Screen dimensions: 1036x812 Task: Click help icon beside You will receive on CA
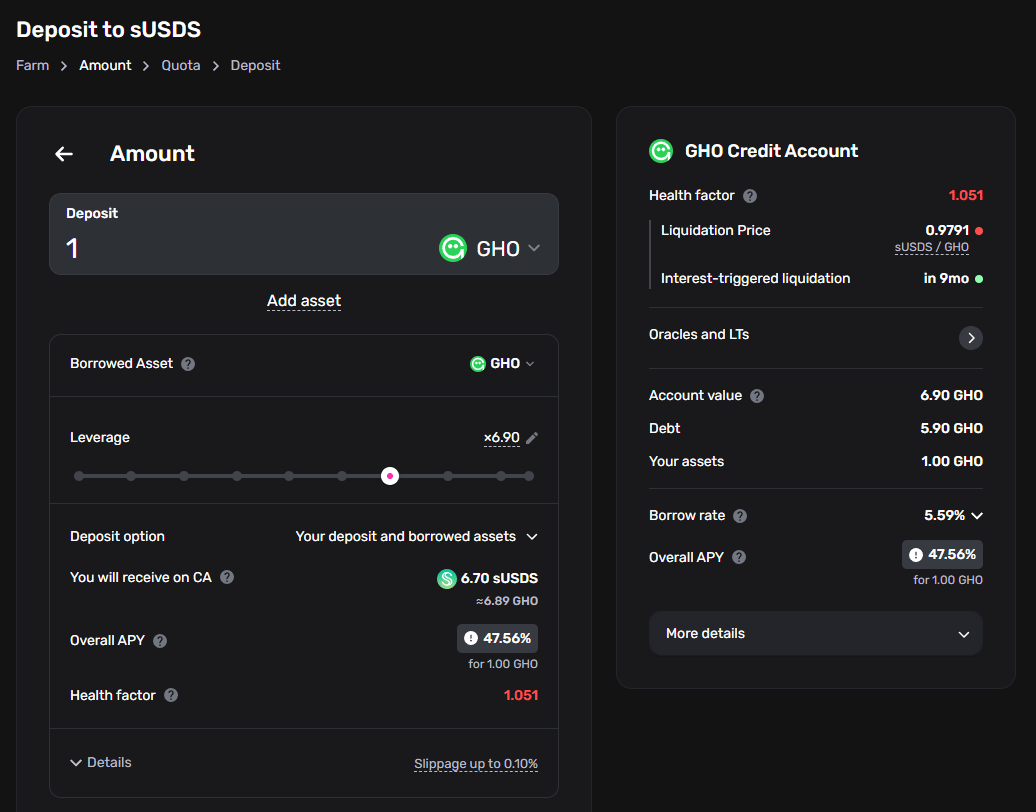[227, 577]
